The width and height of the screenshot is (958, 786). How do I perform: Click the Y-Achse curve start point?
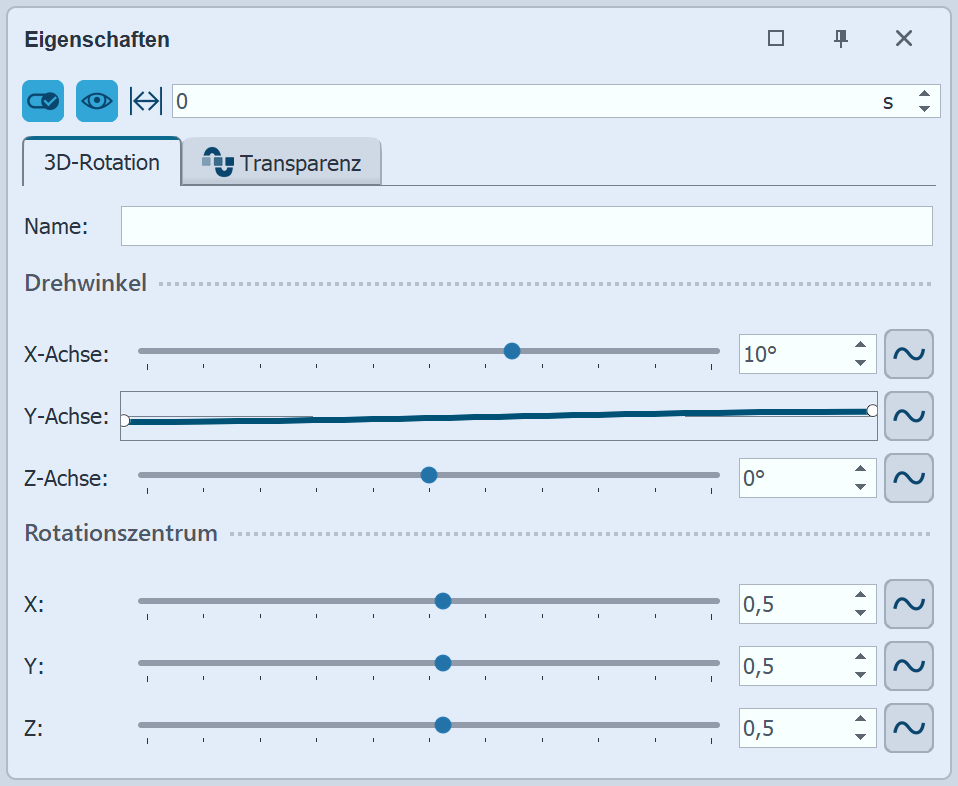coord(125,421)
